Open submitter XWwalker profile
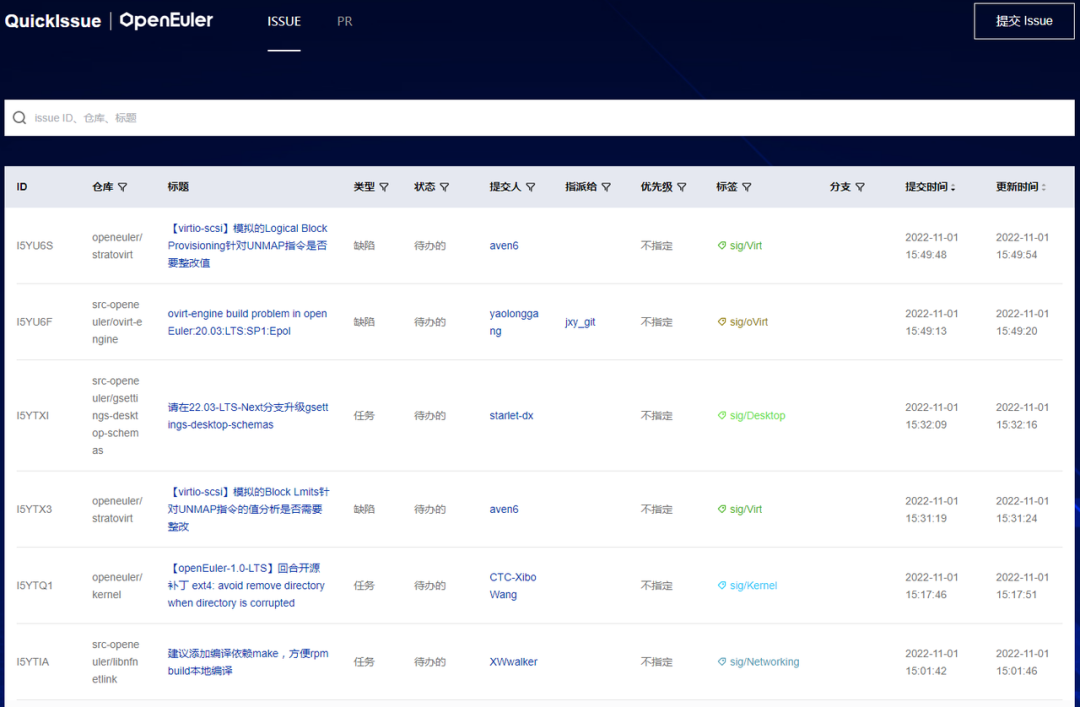The image size is (1080, 707). point(513,662)
